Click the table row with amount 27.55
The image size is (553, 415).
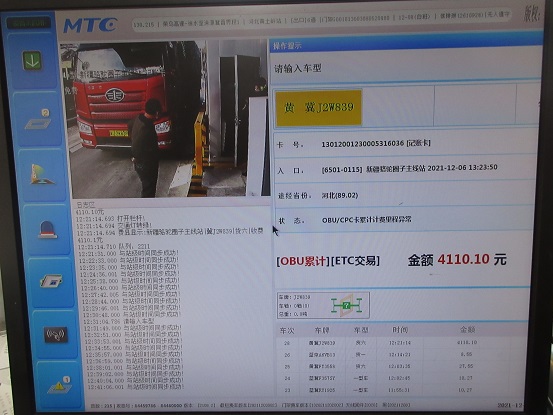tap(402, 366)
